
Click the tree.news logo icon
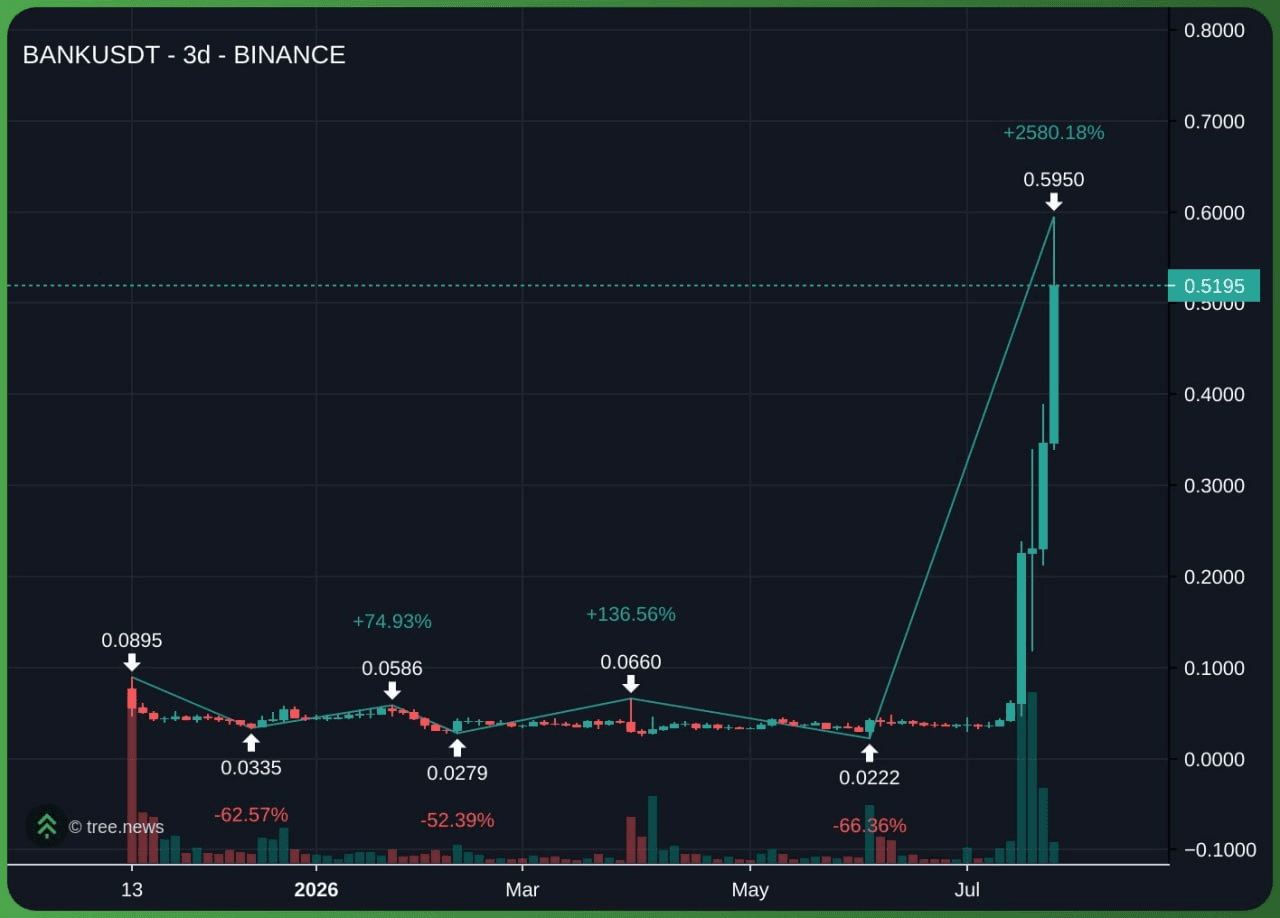[x=46, y=826]
